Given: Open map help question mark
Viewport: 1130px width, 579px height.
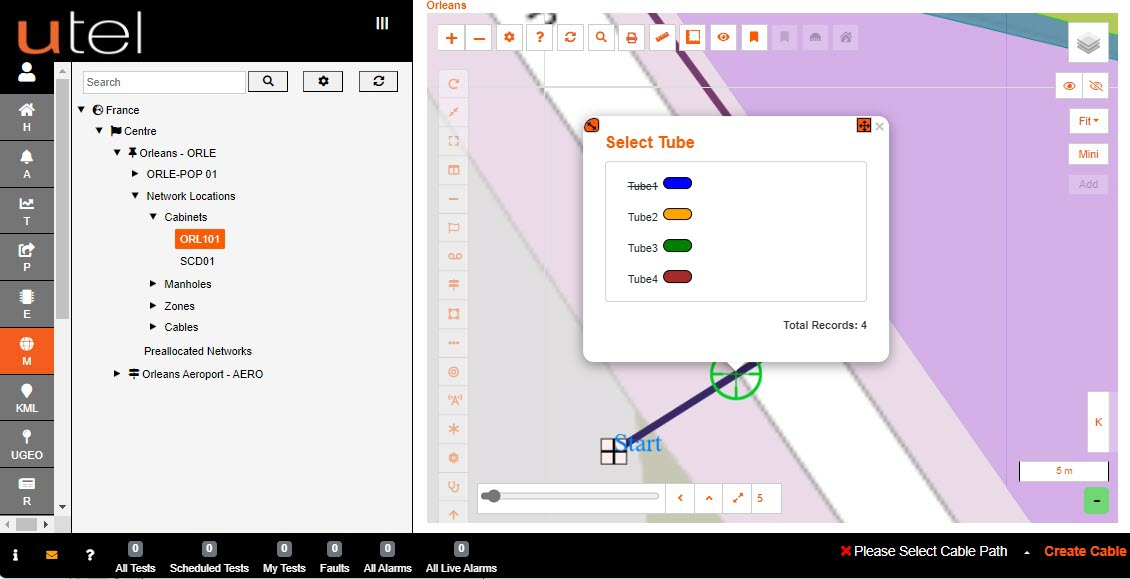Looking at the screenshot, I should 540,37.
